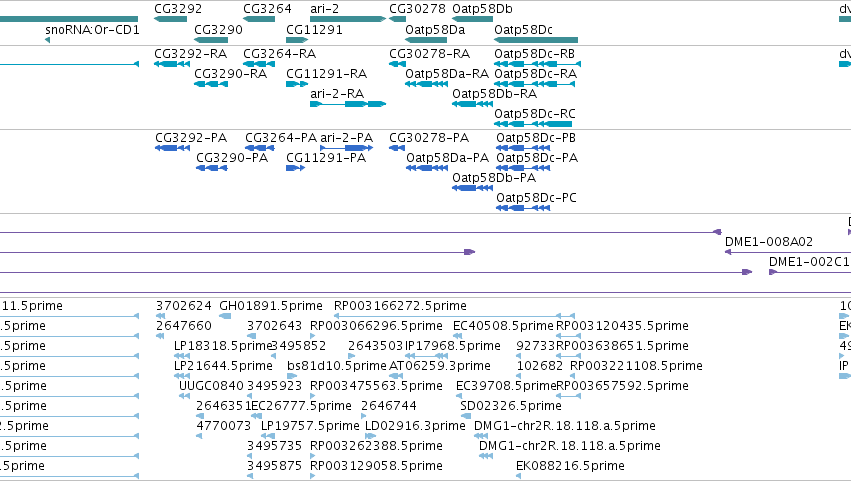Select the CG11291 gene label
851x481 pixels.
314,29
